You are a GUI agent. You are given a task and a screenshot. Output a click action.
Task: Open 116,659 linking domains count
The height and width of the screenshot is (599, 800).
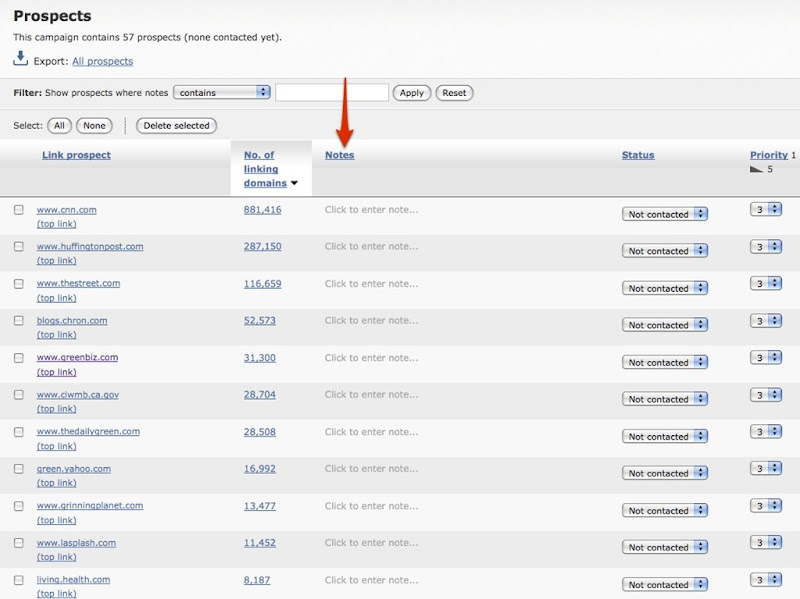262,284
